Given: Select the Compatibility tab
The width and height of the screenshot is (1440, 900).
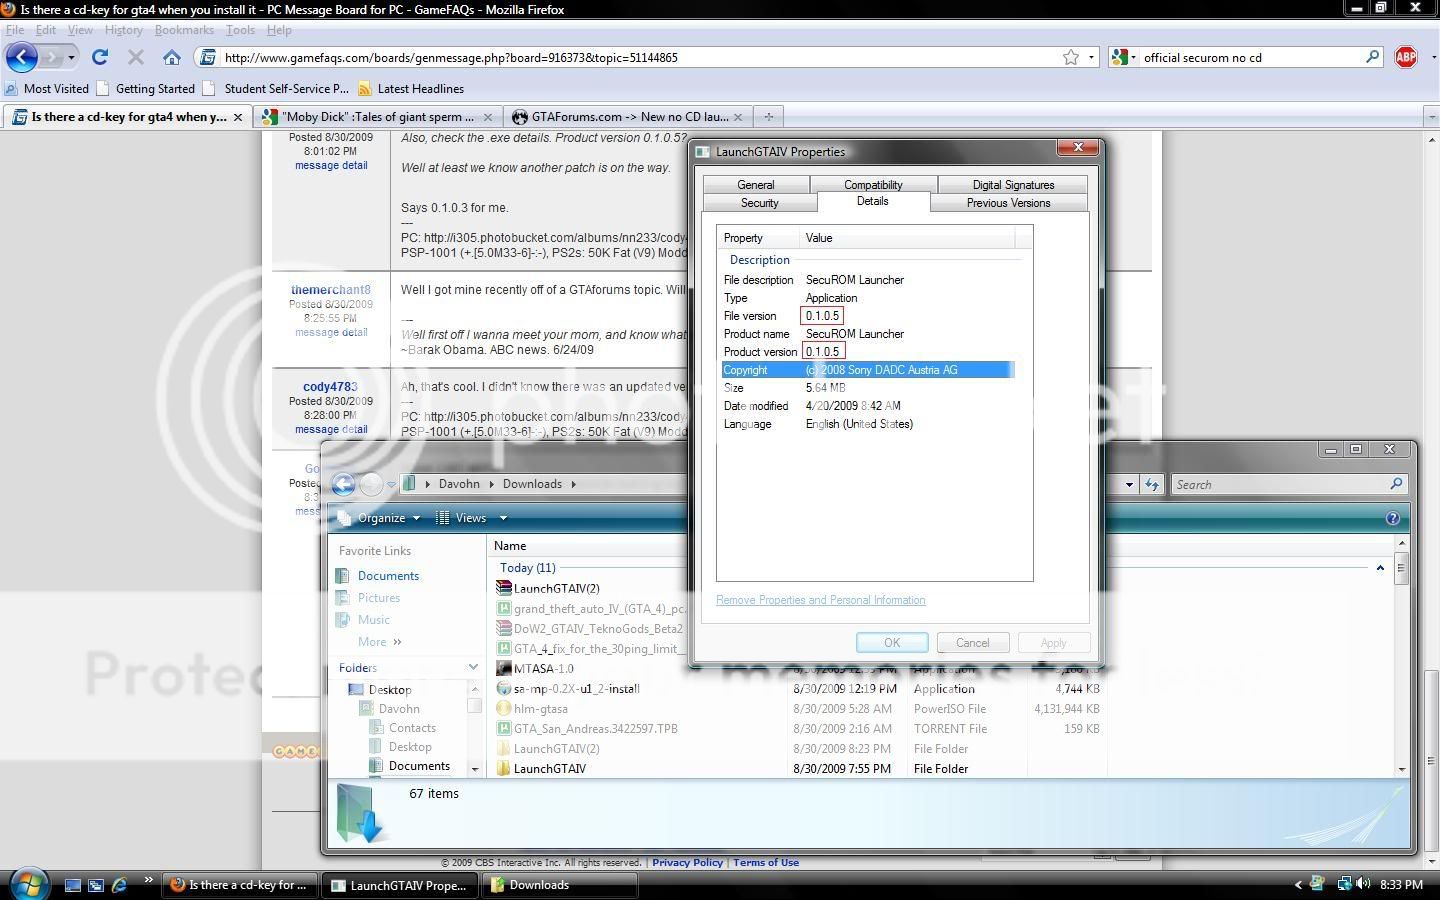Looking at the screenshot, I should coord(872,185).
